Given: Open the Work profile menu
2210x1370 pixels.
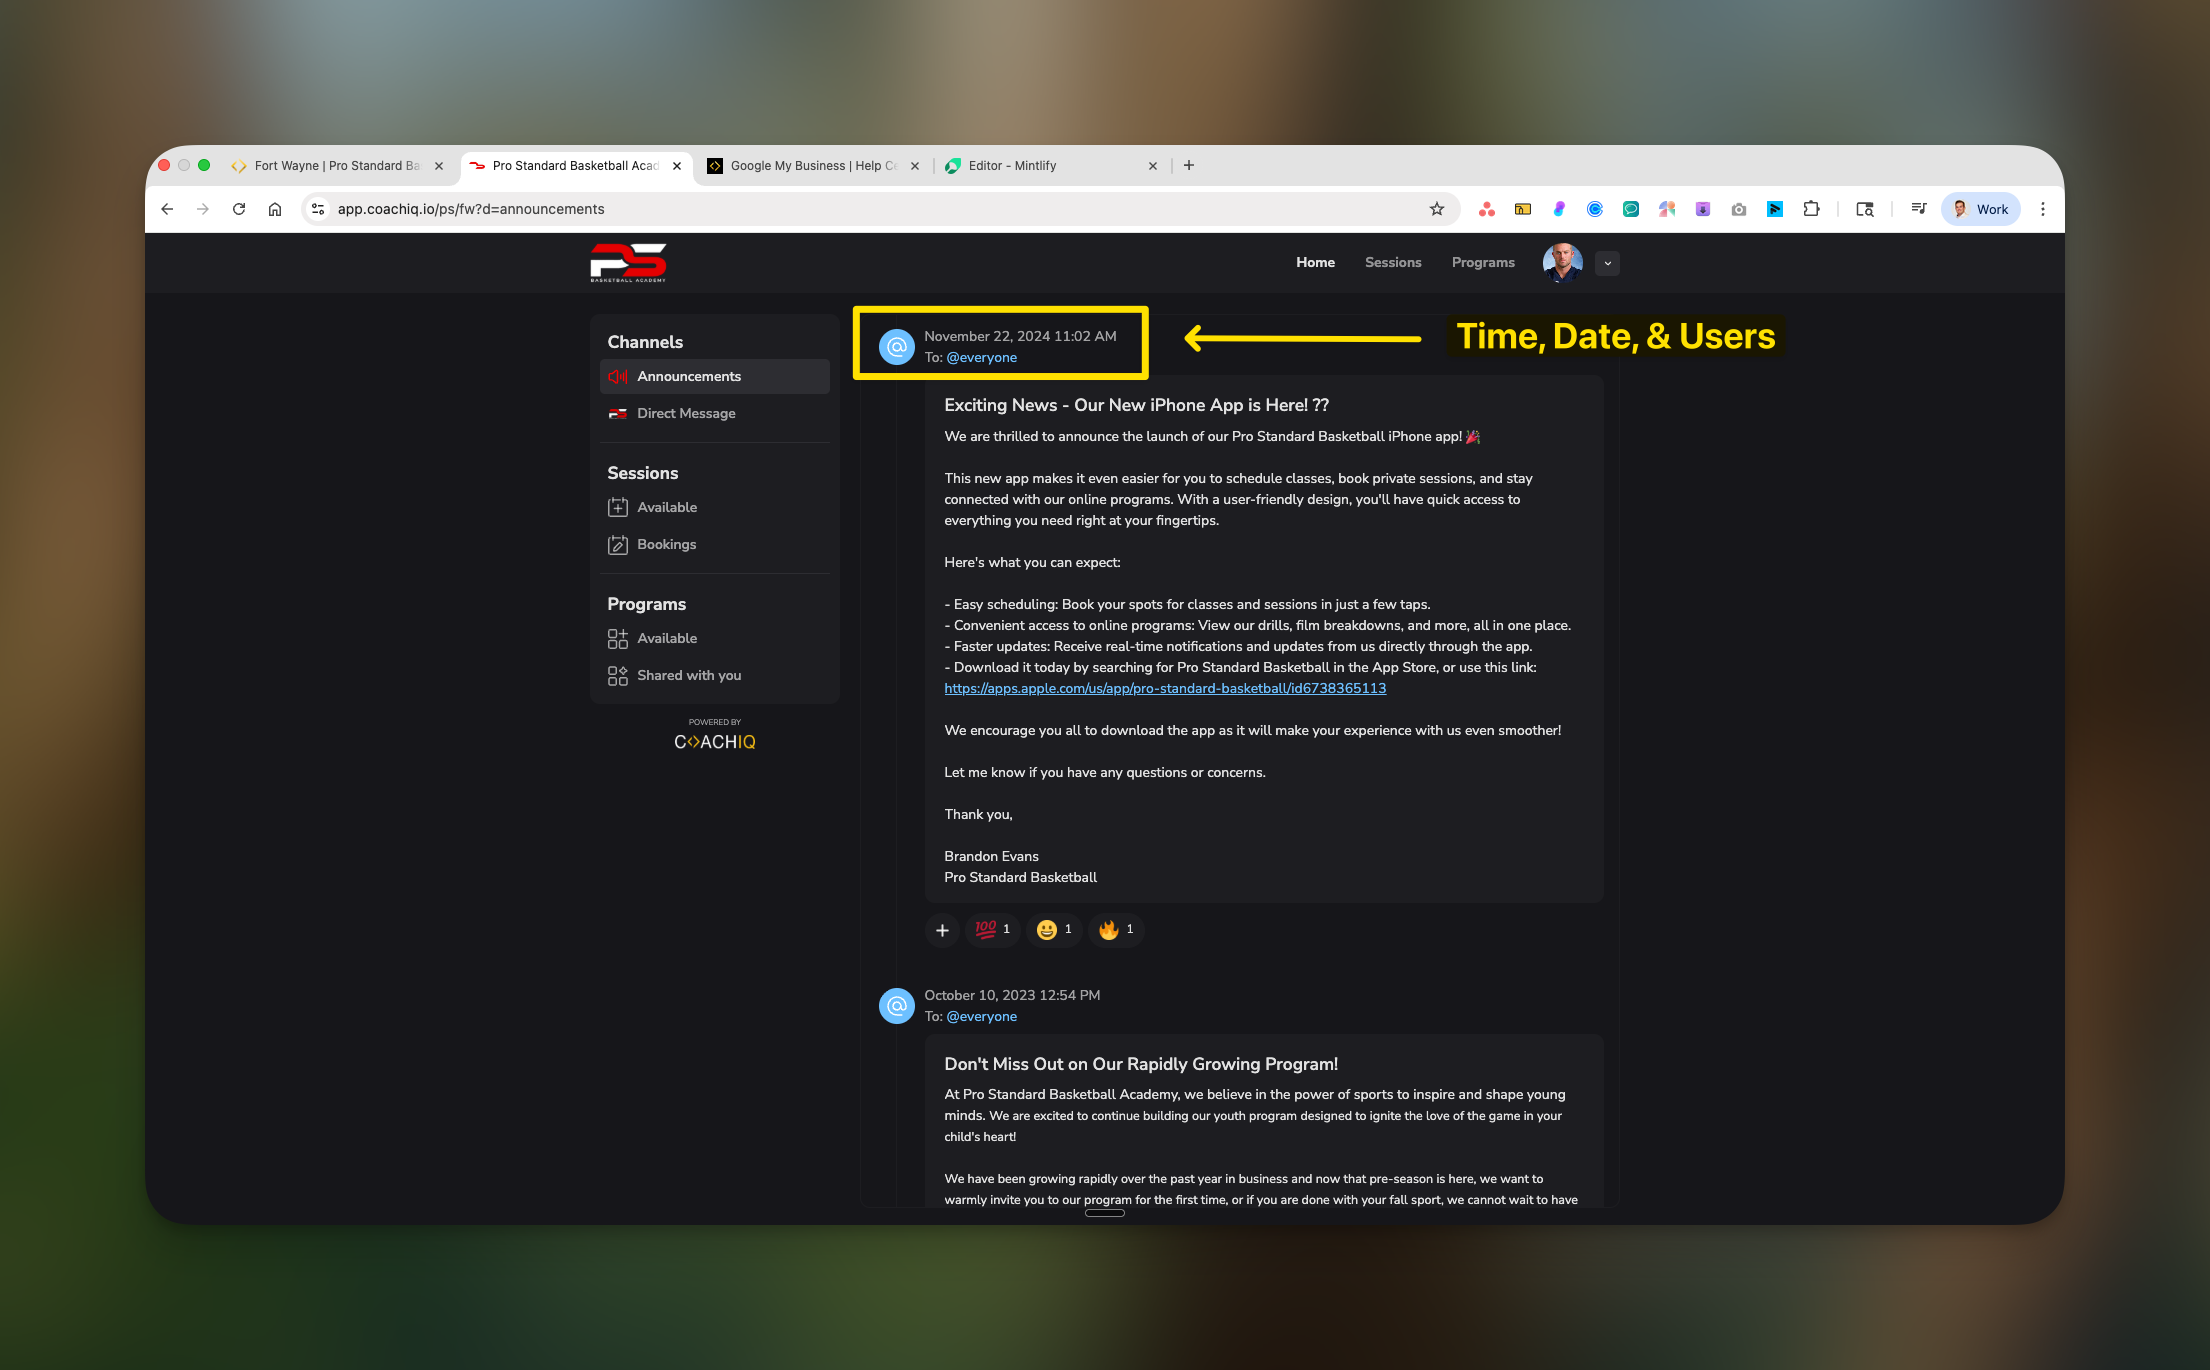Looking at the screenshot, I should (1980, 209).
